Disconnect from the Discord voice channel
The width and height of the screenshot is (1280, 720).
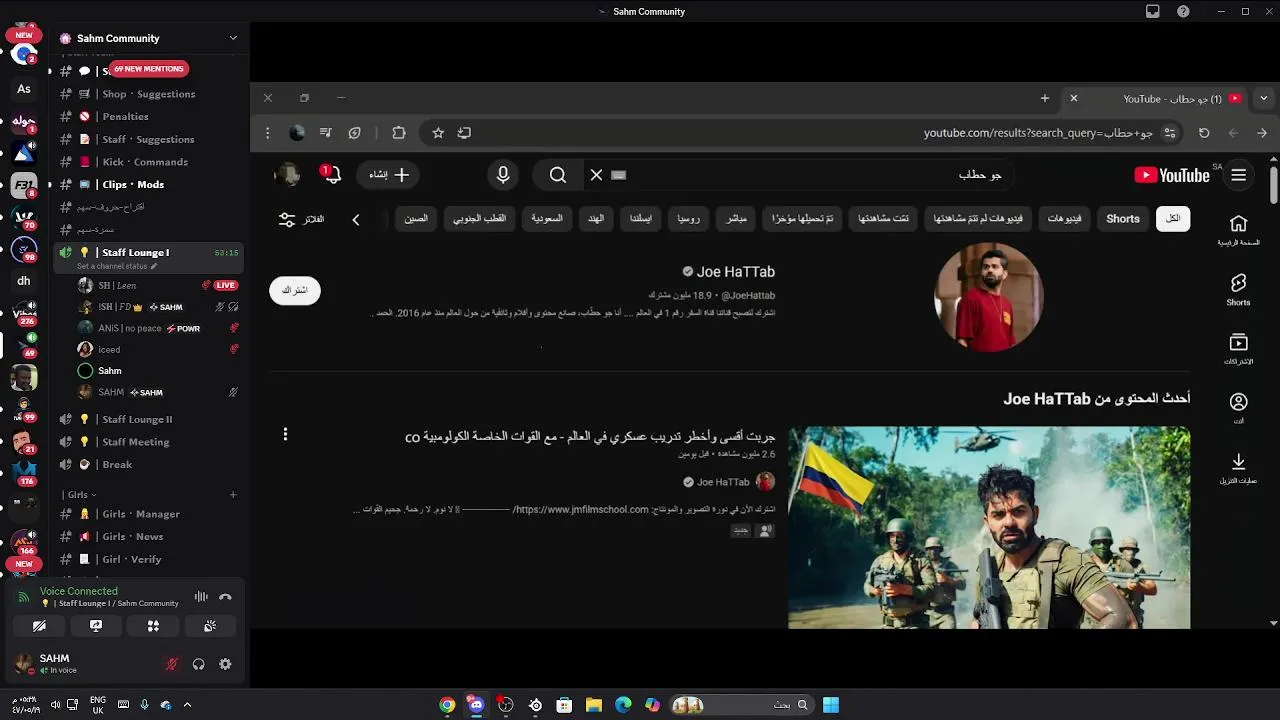point(225,597)
